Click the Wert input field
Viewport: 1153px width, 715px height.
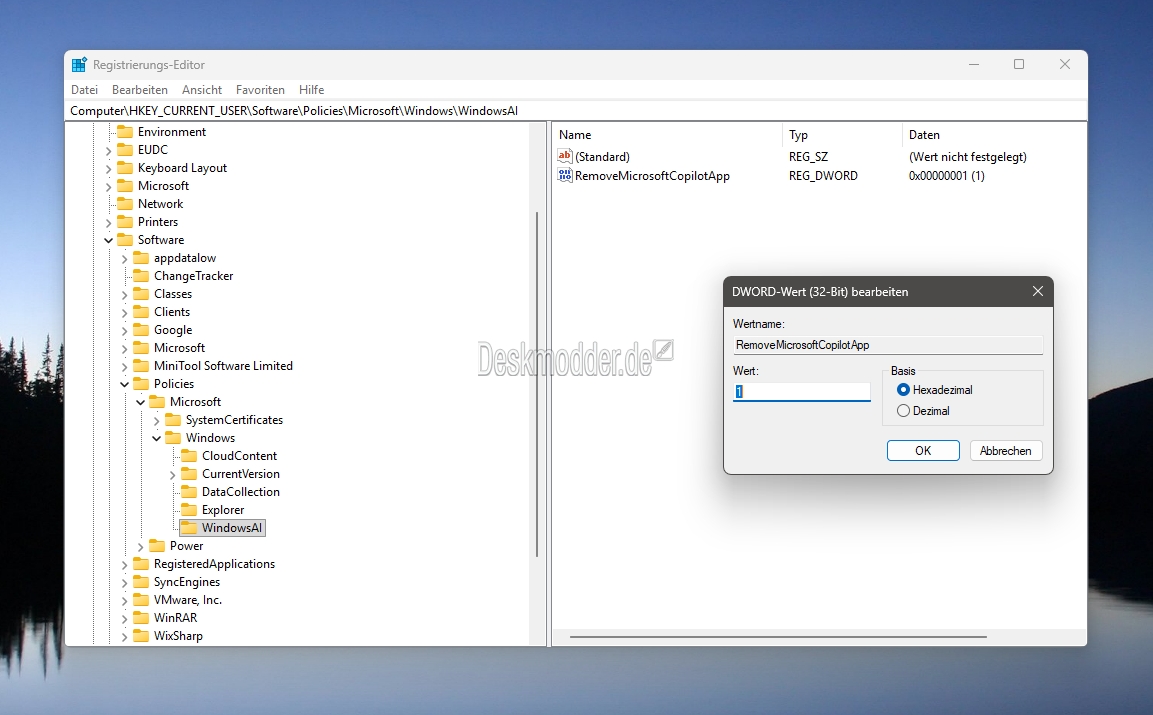tap(801, 392)
